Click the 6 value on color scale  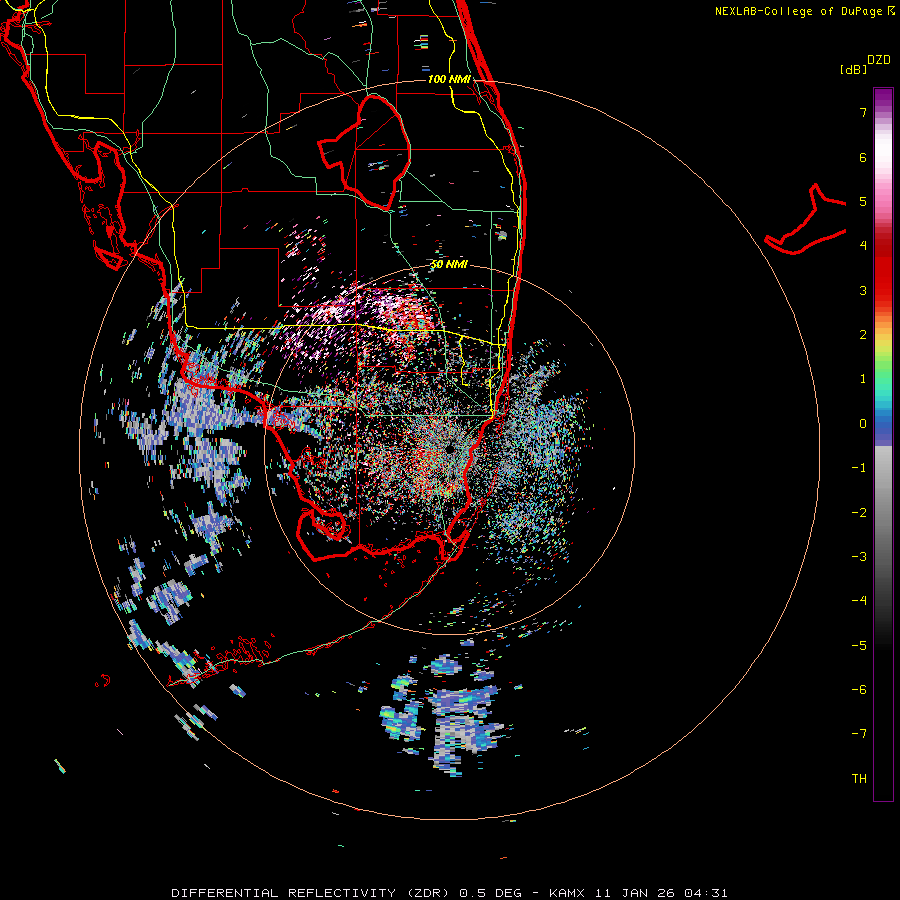click(x=863, y=157)
